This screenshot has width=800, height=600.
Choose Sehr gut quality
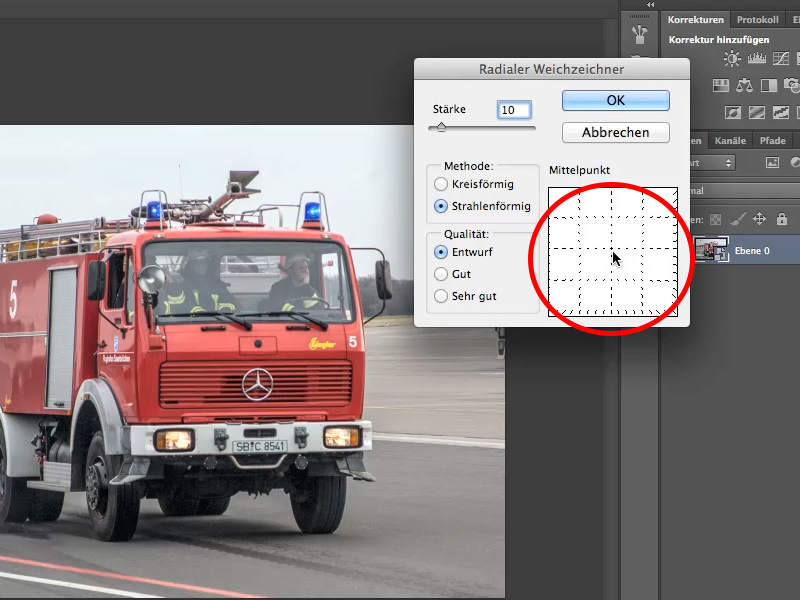465,296
